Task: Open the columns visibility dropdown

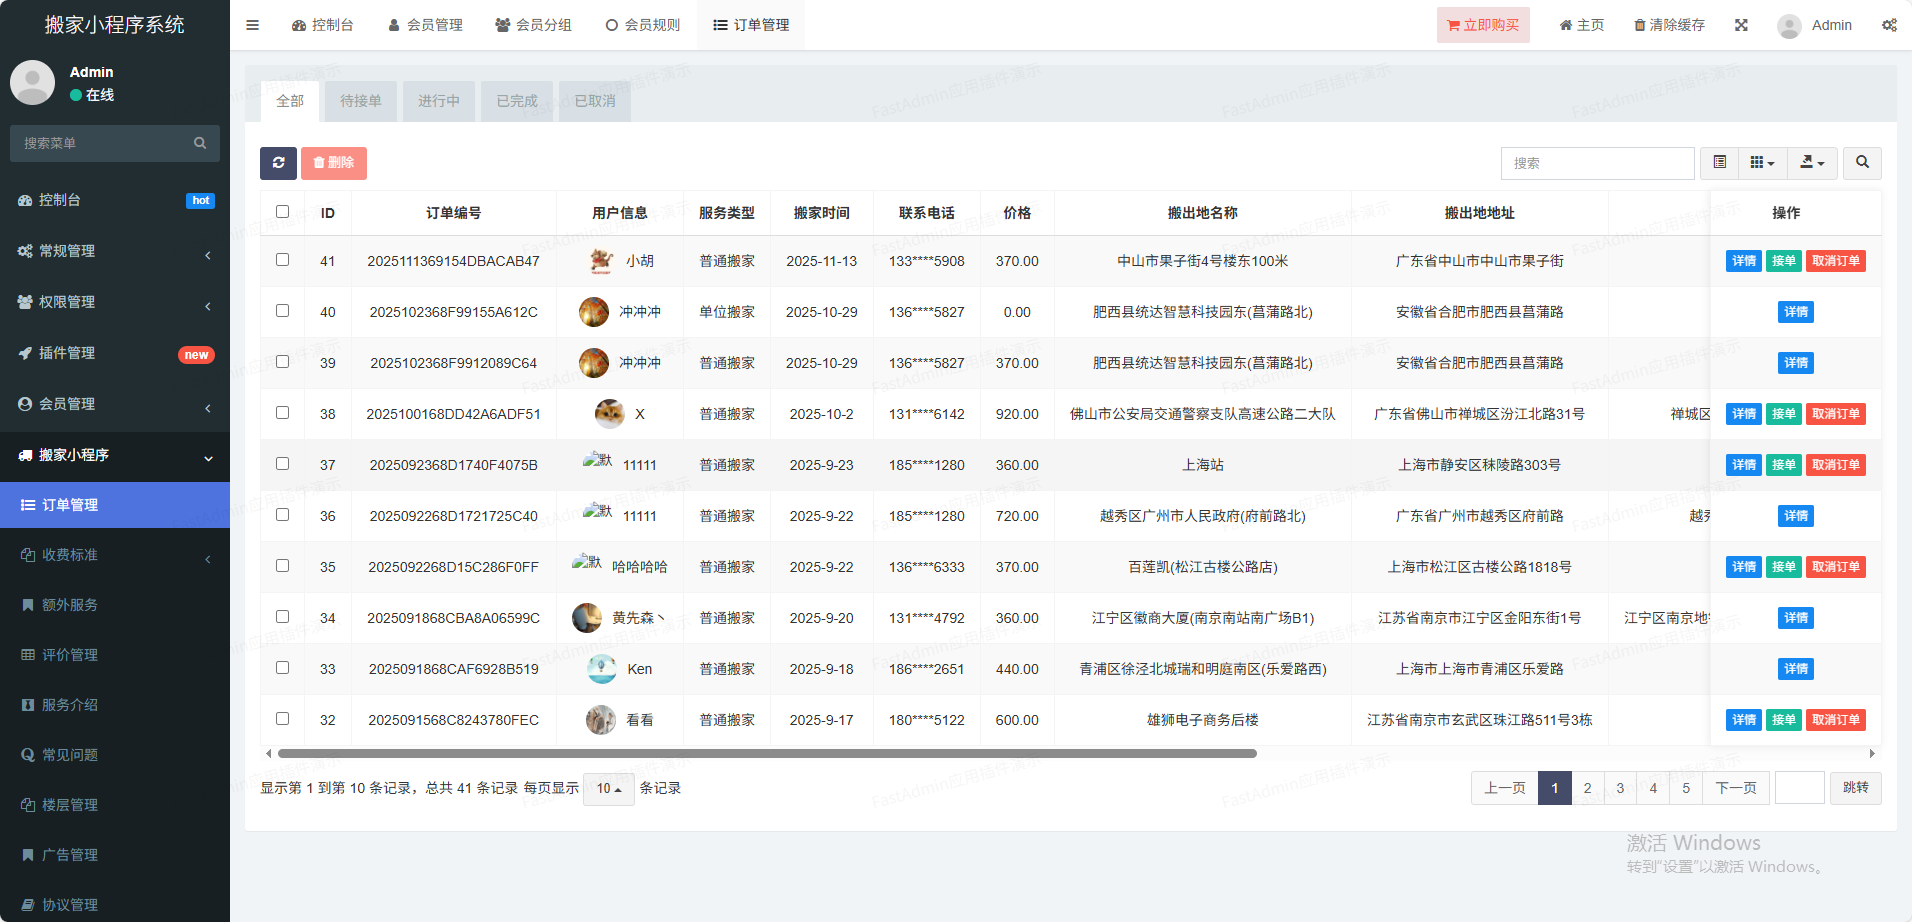Action: [1762, 163]
